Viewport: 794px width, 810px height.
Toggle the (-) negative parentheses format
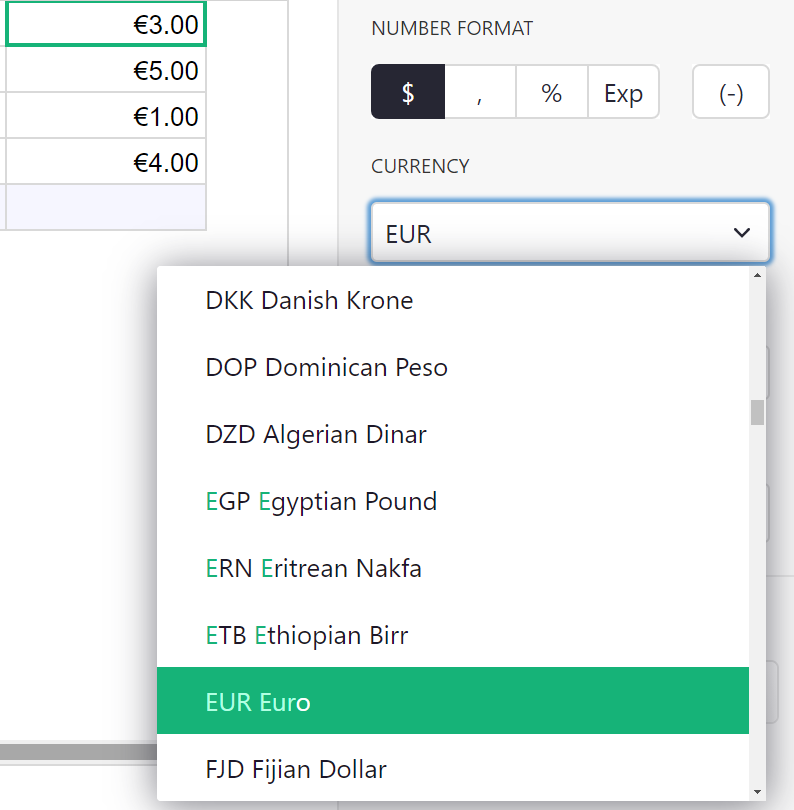731,93
